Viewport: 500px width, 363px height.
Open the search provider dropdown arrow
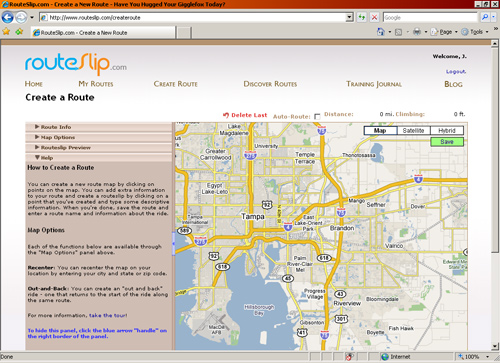[494, 17]
